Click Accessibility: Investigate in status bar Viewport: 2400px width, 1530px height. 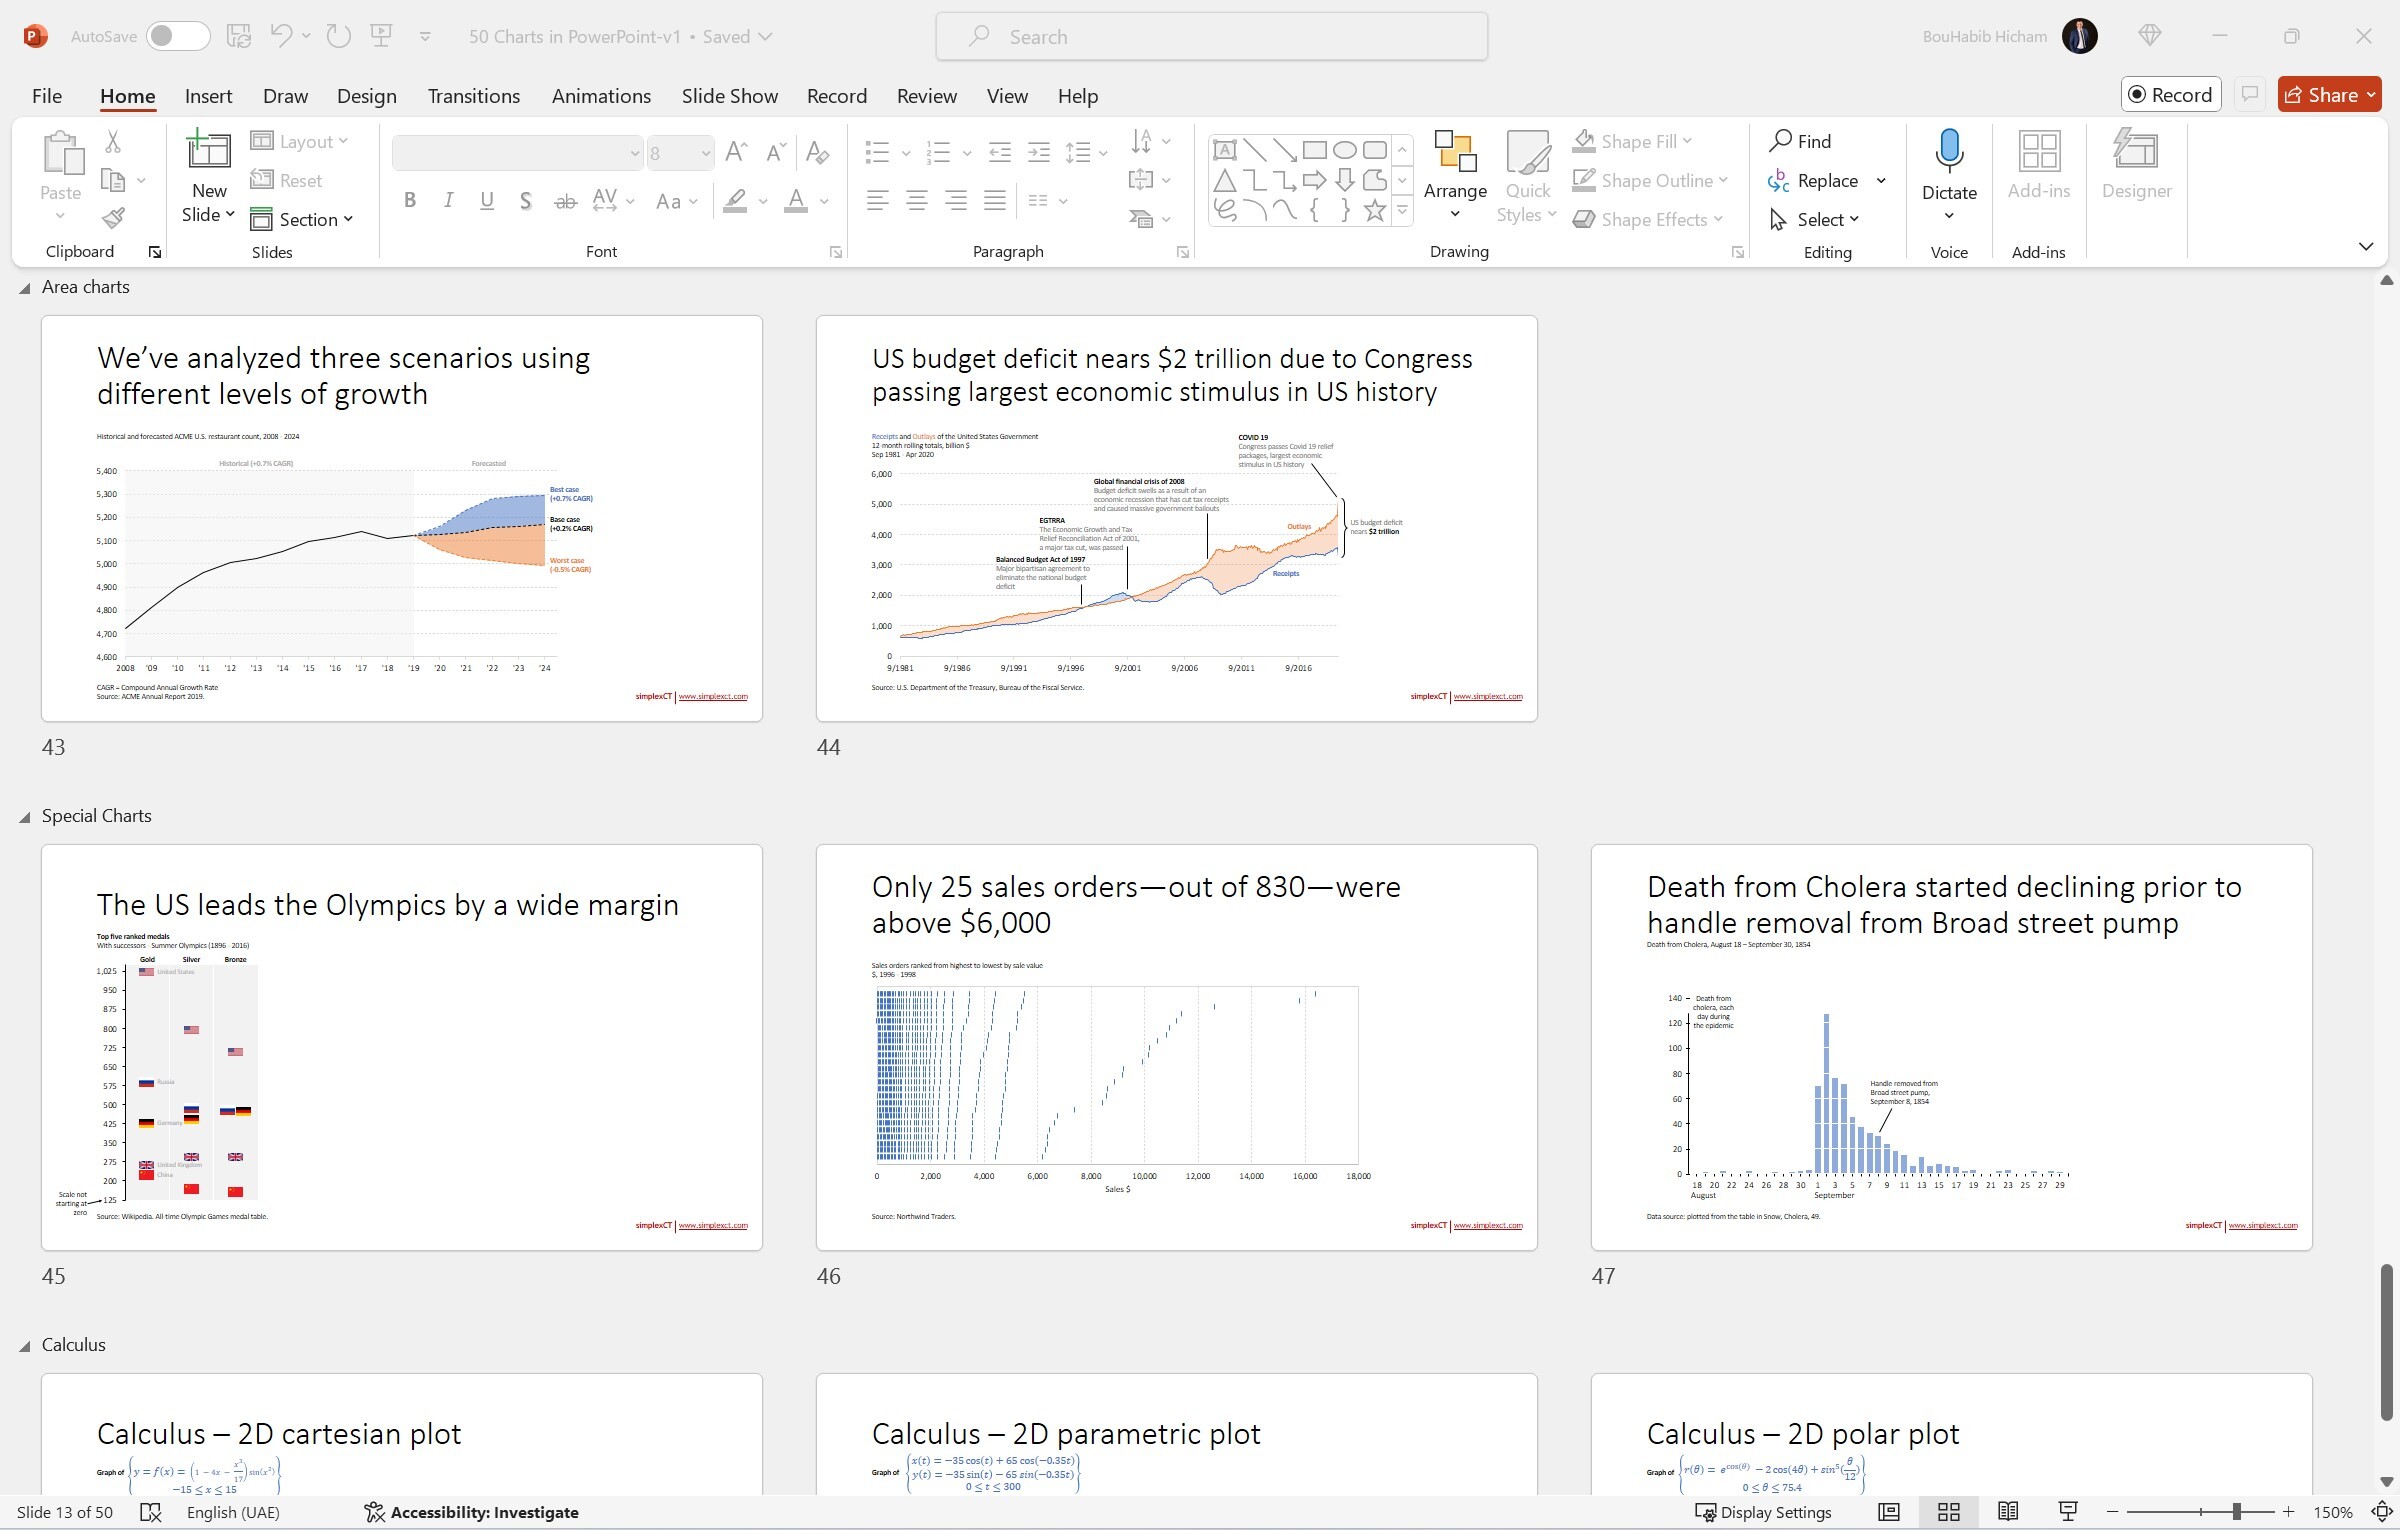(471, 1512)
